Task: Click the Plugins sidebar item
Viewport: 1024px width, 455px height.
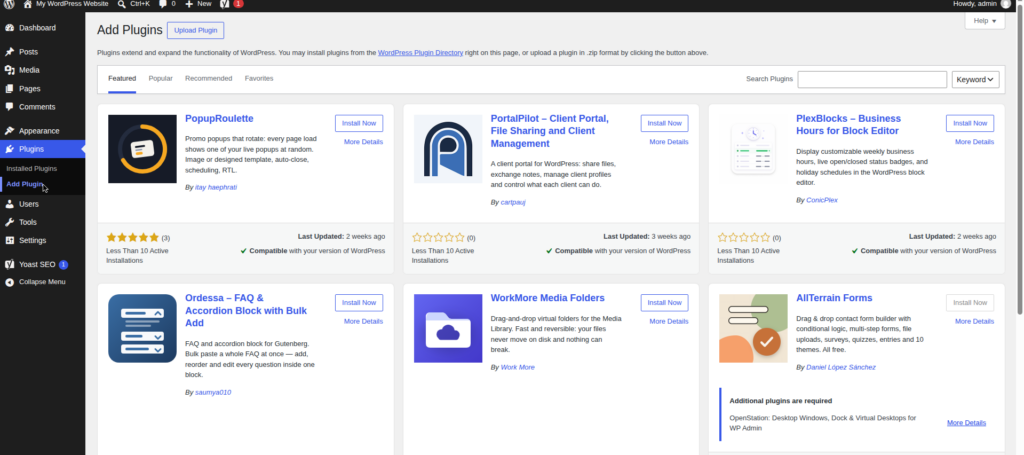Action: [x=42, y=149]
